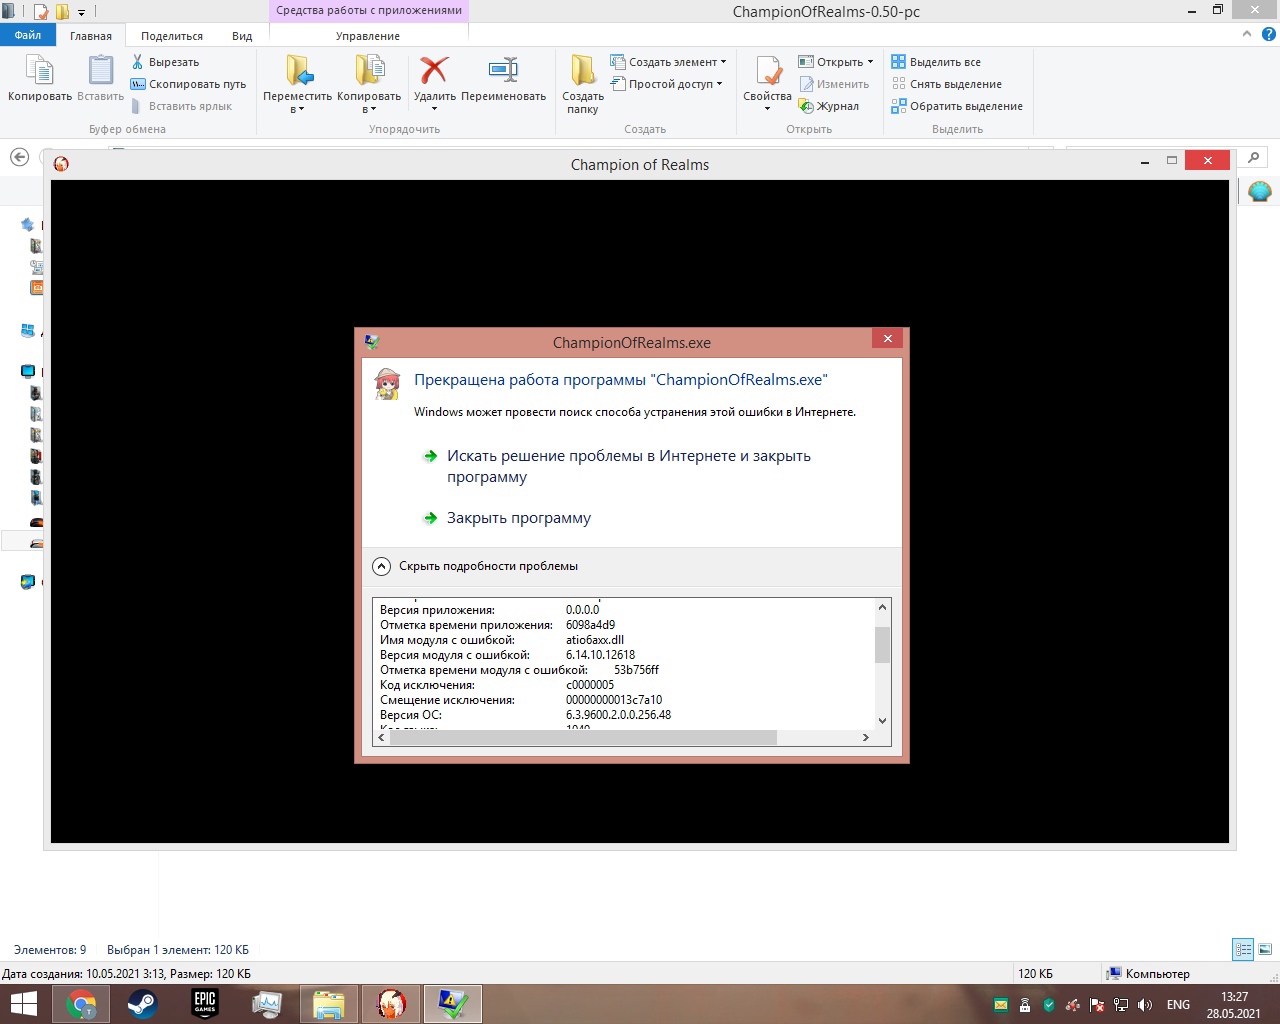Switch to the Главная ribbon tab

[91, 36]
